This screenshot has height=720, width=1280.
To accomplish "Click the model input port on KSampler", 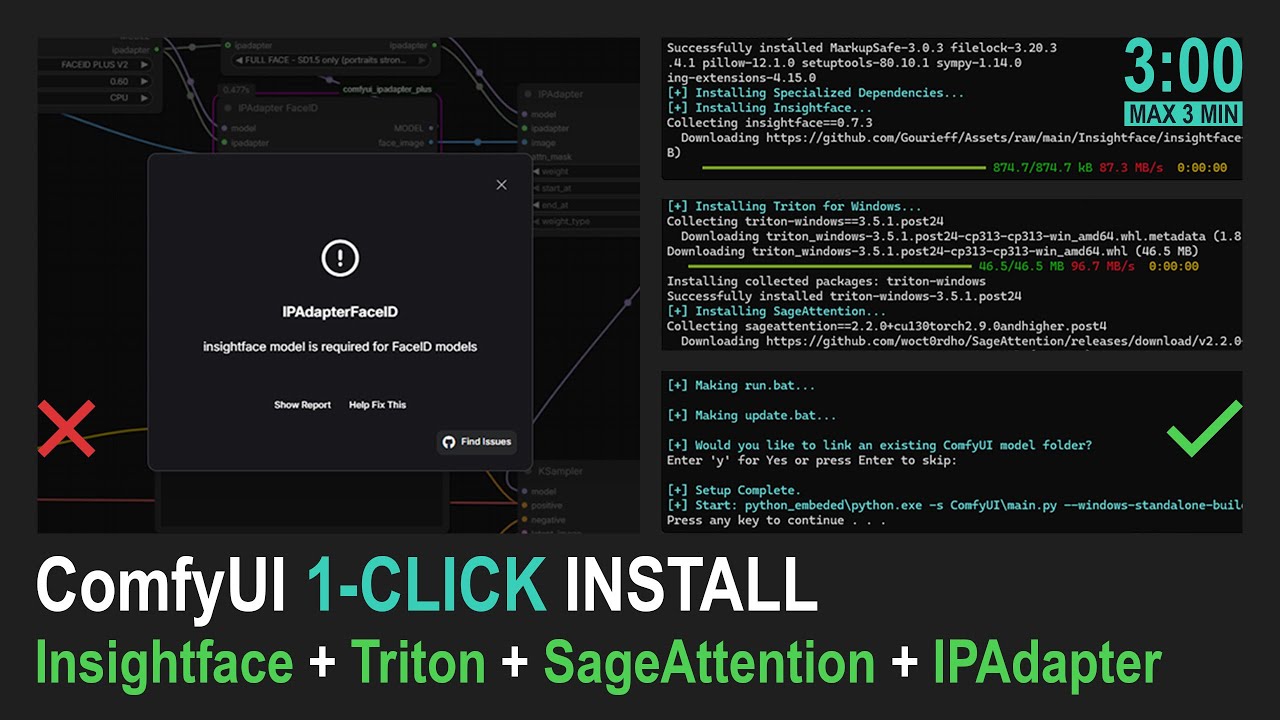I will click(526, 492).
